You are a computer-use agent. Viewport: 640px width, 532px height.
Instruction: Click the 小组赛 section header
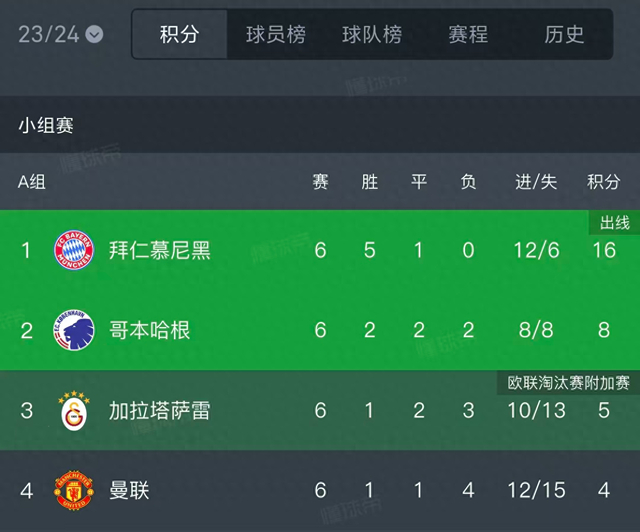click(46, 125)
